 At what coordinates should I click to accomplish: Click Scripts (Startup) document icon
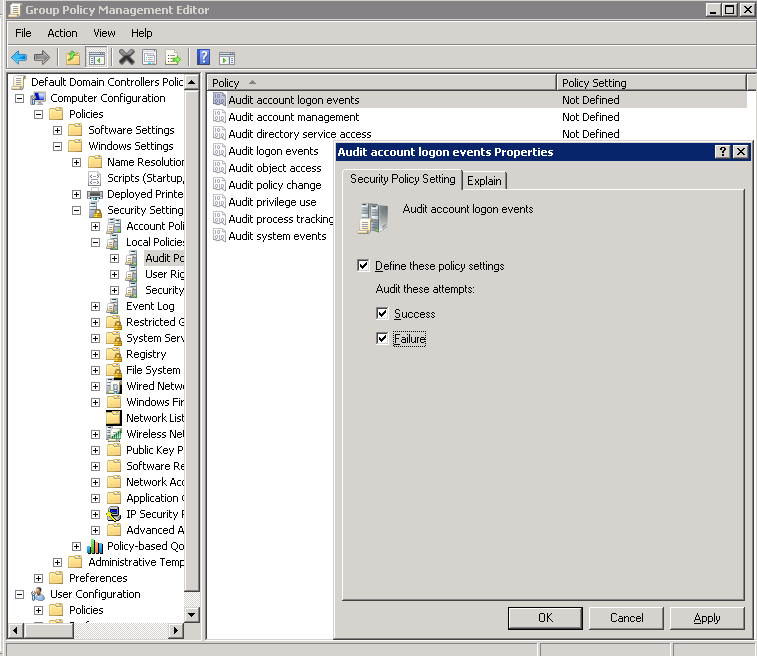point(95,179)
